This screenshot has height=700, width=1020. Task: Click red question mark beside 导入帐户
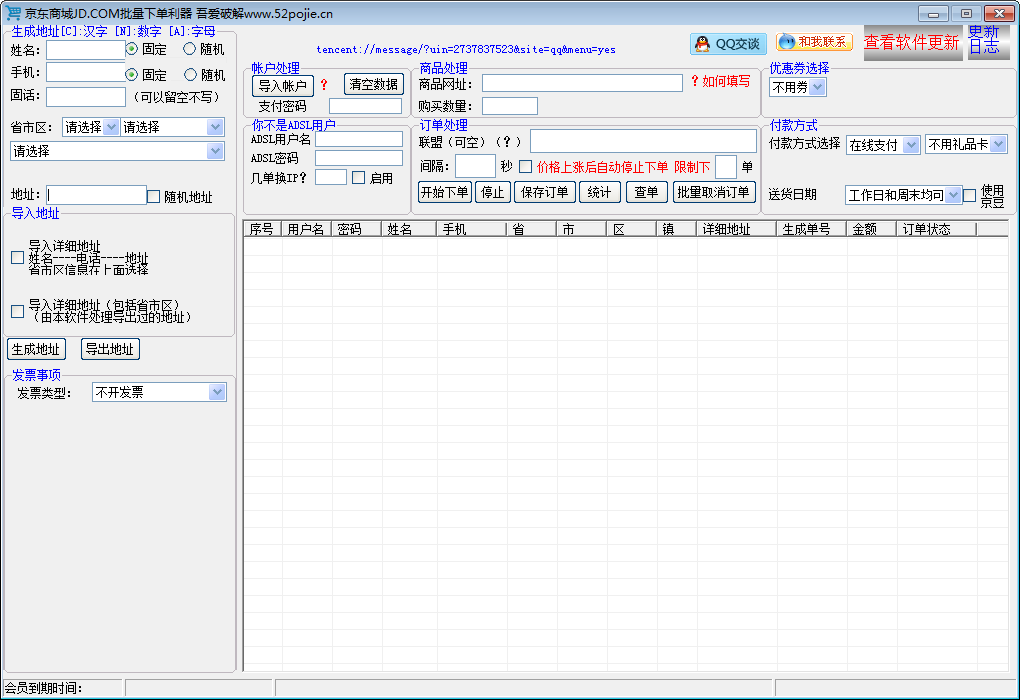[324, 85]
